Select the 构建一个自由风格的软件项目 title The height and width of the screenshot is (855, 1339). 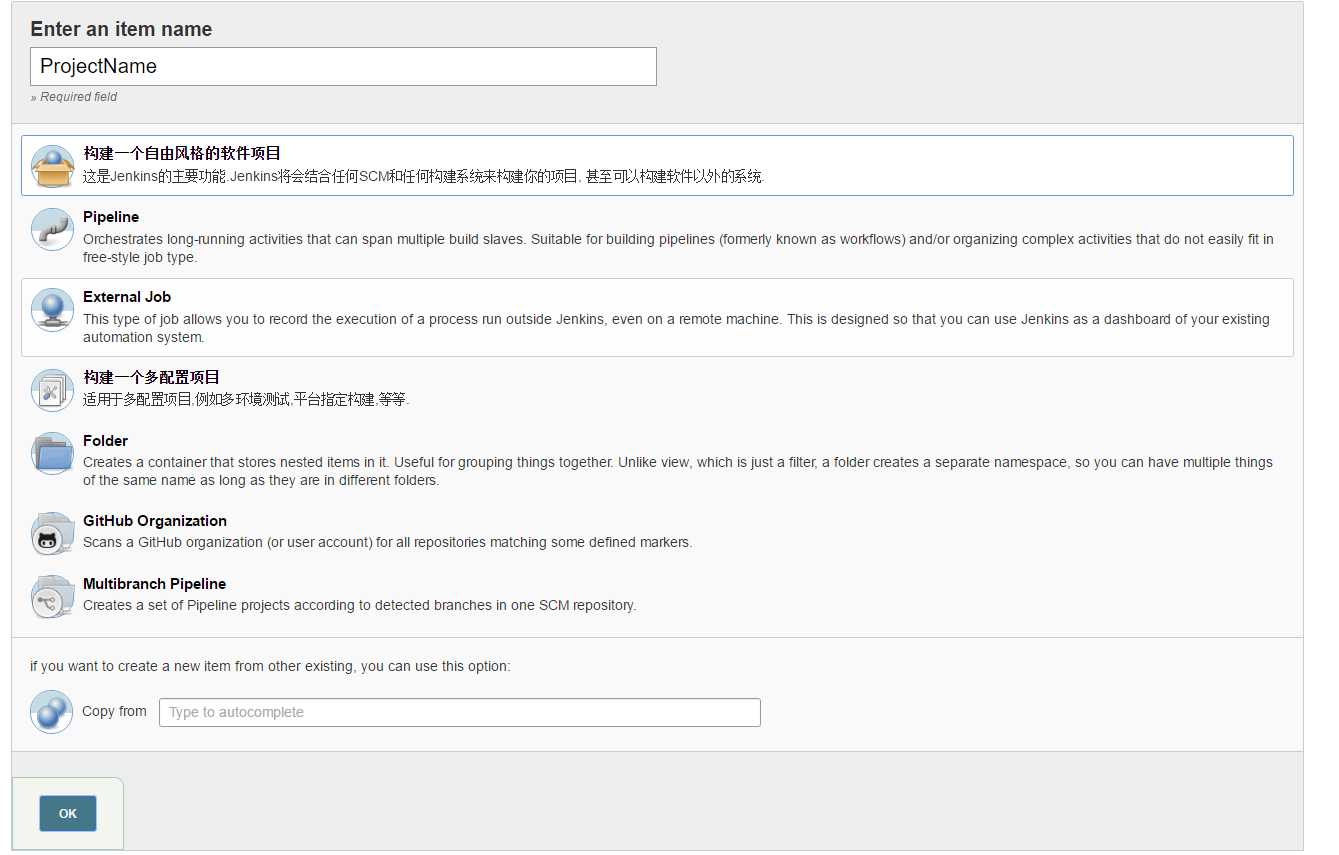tap(182, 153)
